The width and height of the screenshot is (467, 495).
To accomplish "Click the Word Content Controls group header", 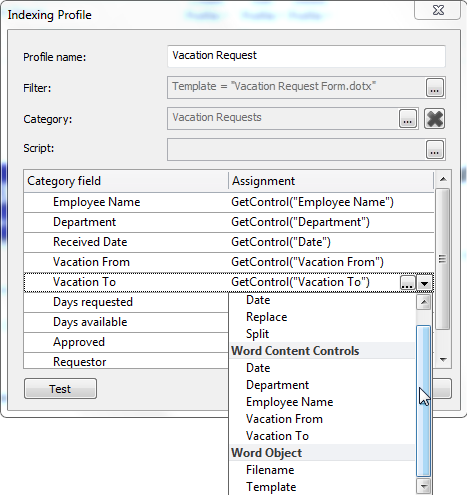I will point(322,351).
